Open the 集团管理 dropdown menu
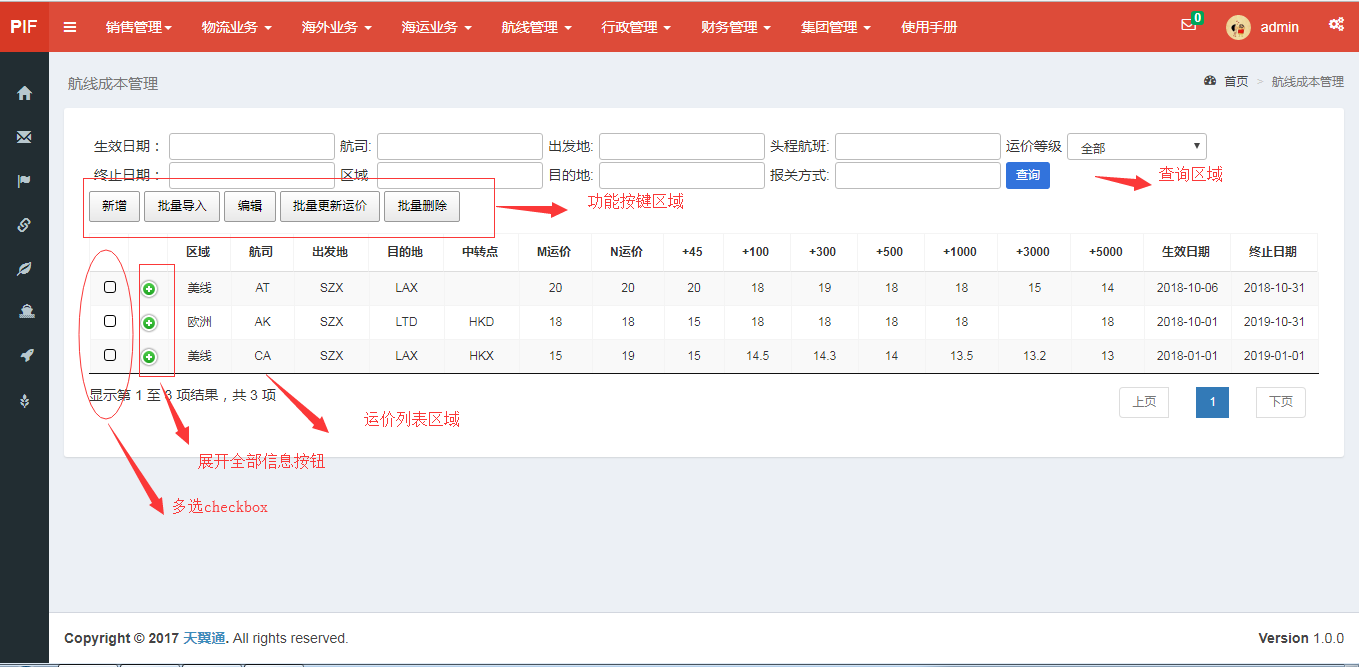This screenshot has height=667, width=1359. pos(836,27)
